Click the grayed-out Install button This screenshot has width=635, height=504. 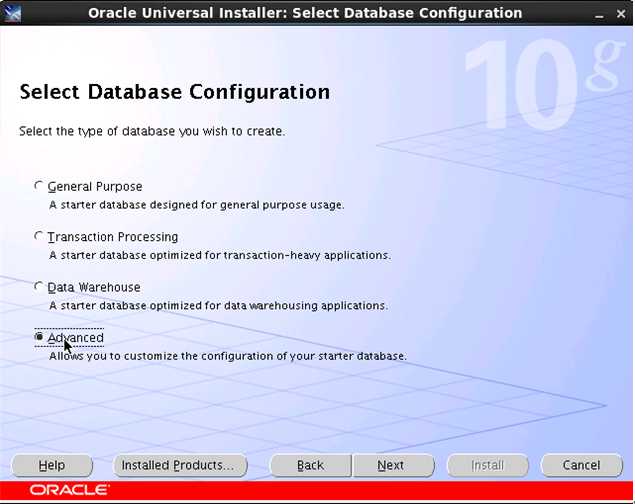(488, 465)
